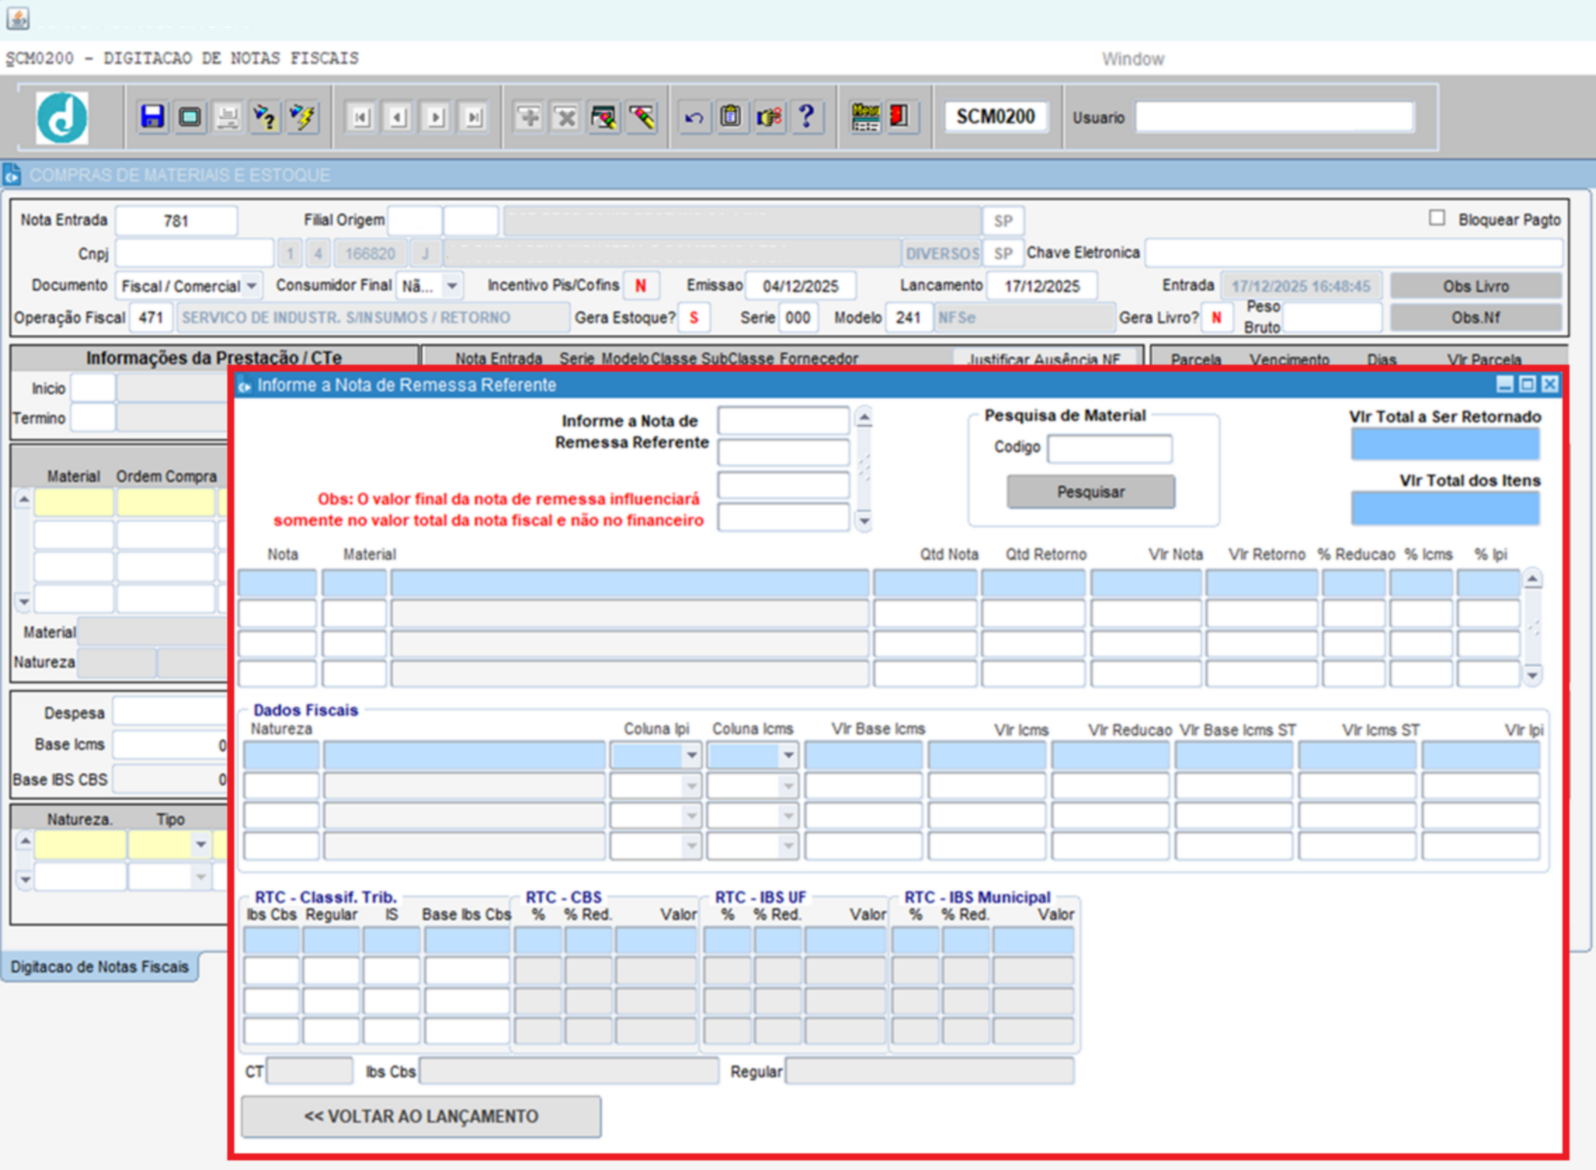
Task: Enable the Bloquear Pagto checkbox
Action: [1437, 218]
